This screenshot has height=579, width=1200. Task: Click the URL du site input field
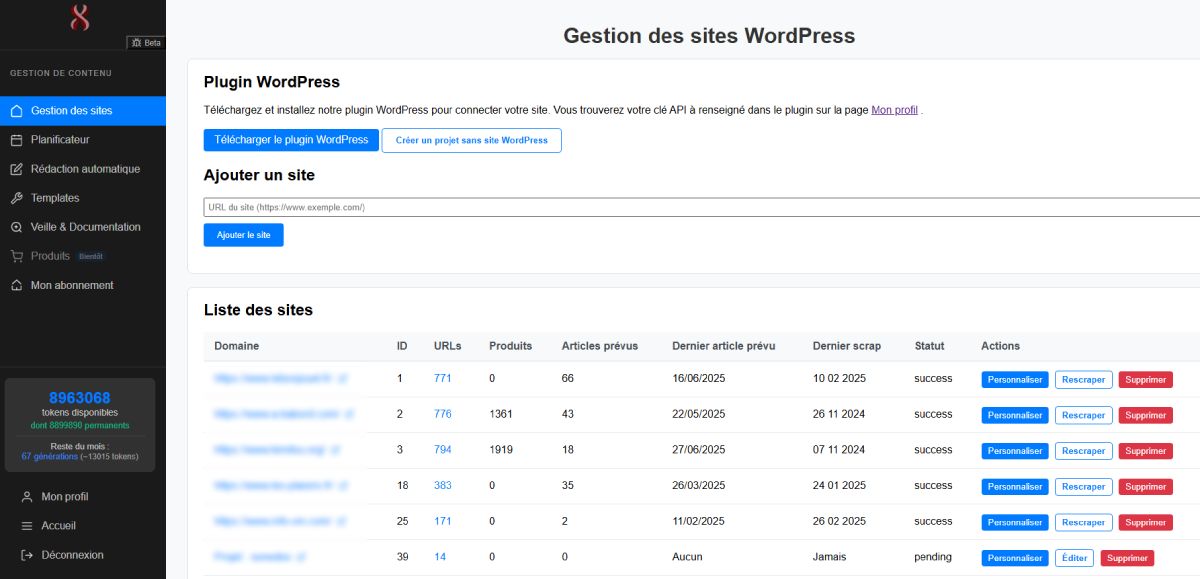pyautogui.click(x=500, y=206)
